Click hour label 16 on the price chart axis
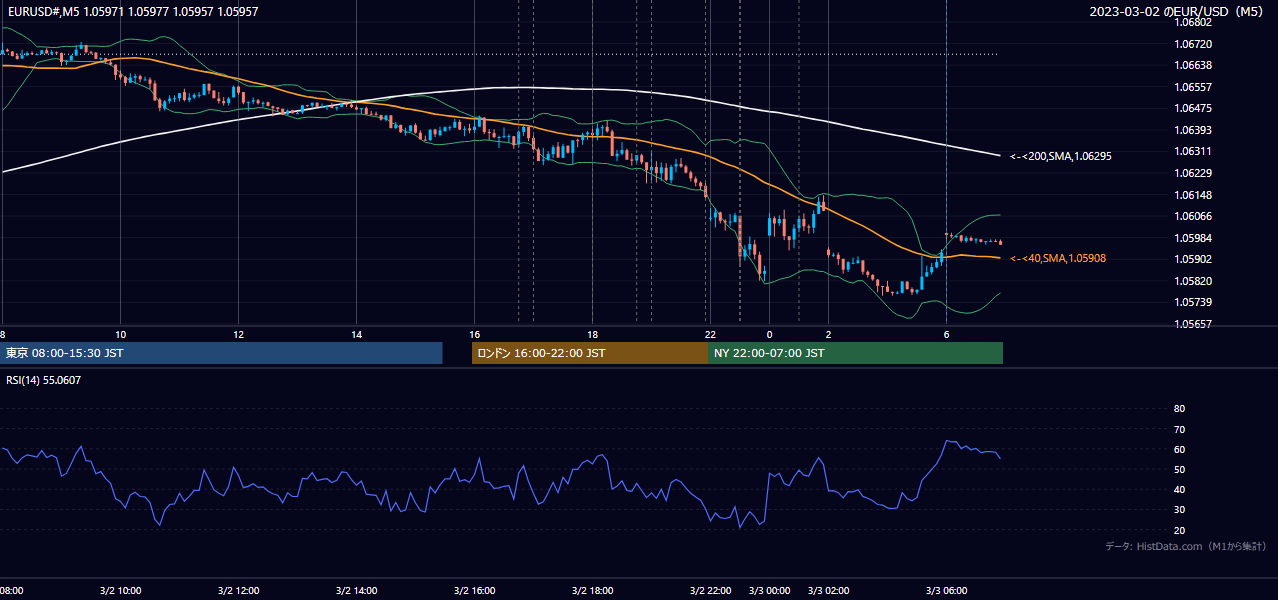1278x600 pixels. 474,334
